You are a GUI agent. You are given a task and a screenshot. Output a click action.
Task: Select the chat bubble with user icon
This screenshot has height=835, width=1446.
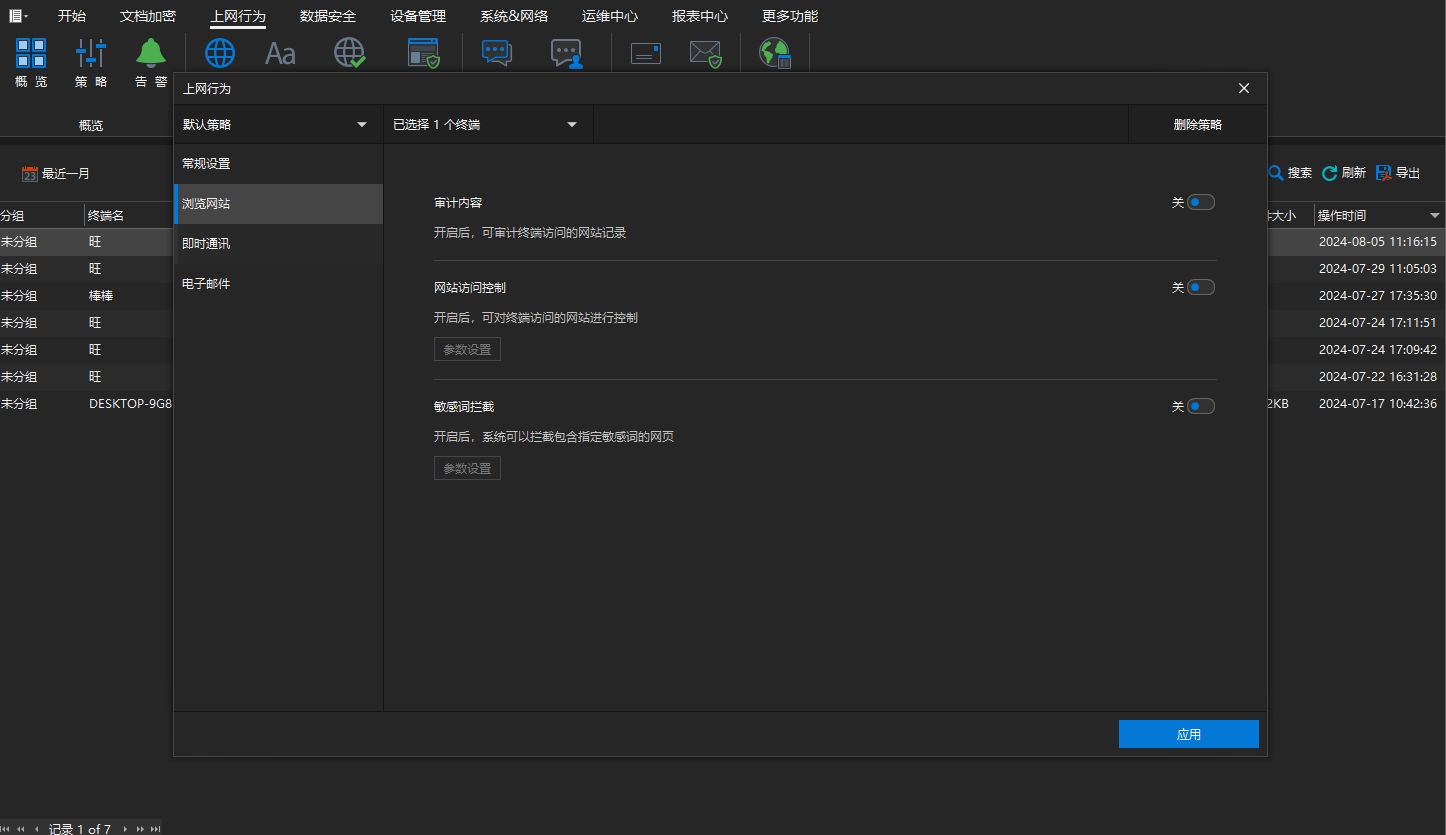pos(567,53)
